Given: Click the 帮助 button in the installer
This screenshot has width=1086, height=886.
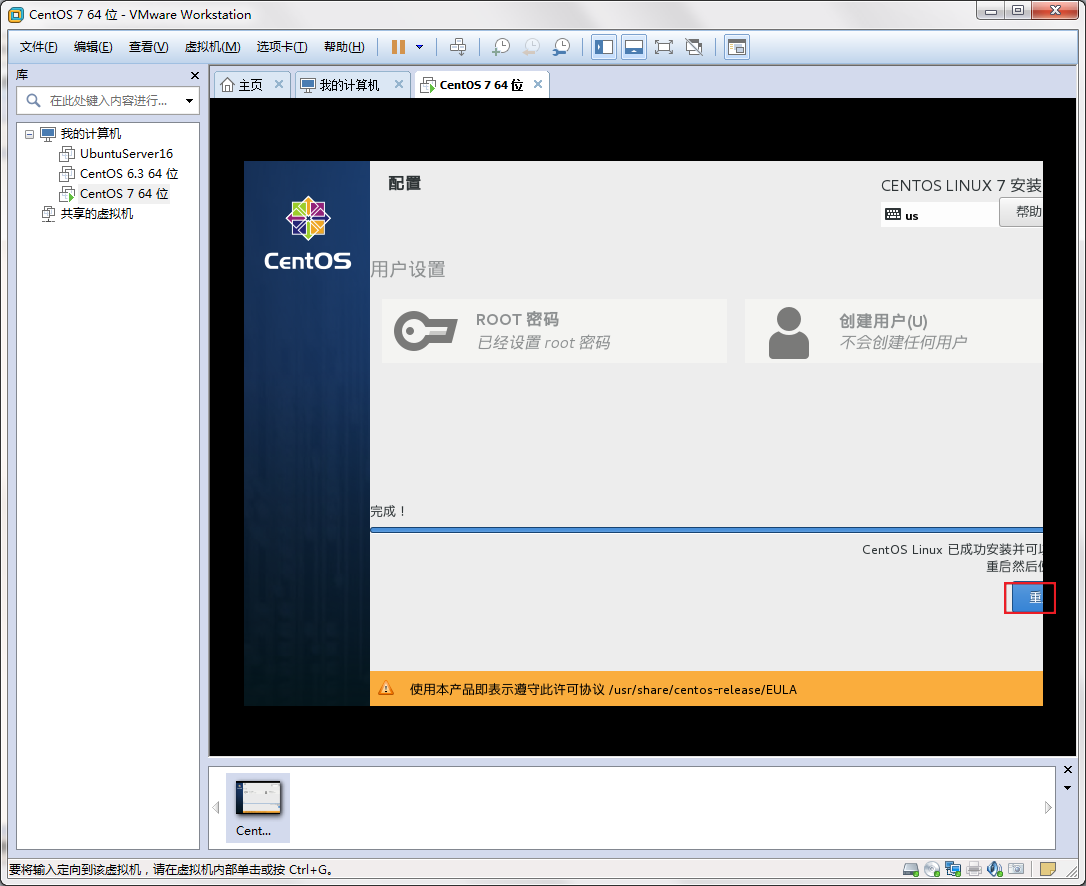Looking at the screenshot, I should pos(1022,212).
